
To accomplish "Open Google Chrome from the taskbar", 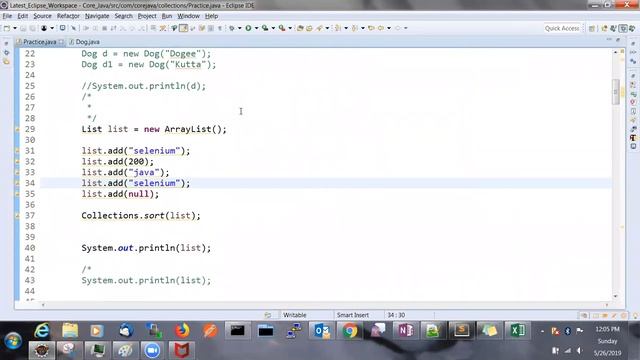I will click(350, 330).
